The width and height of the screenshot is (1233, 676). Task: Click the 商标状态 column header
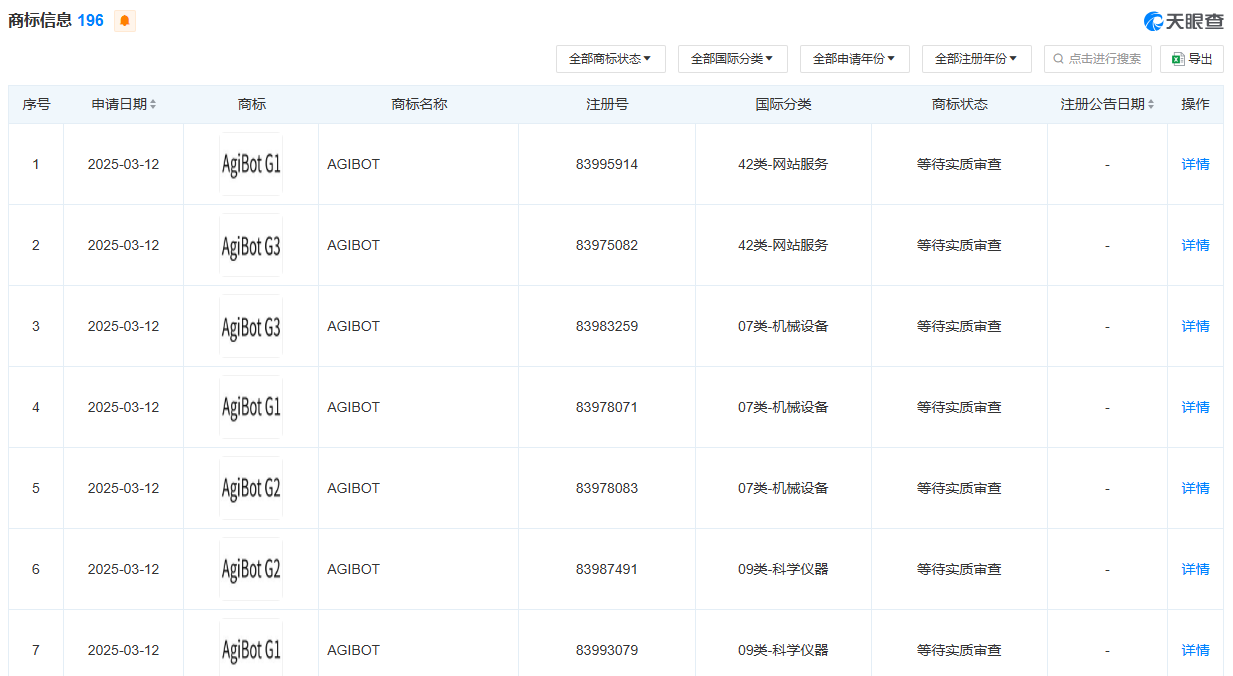pyautogui.click(x=959, y=104)
